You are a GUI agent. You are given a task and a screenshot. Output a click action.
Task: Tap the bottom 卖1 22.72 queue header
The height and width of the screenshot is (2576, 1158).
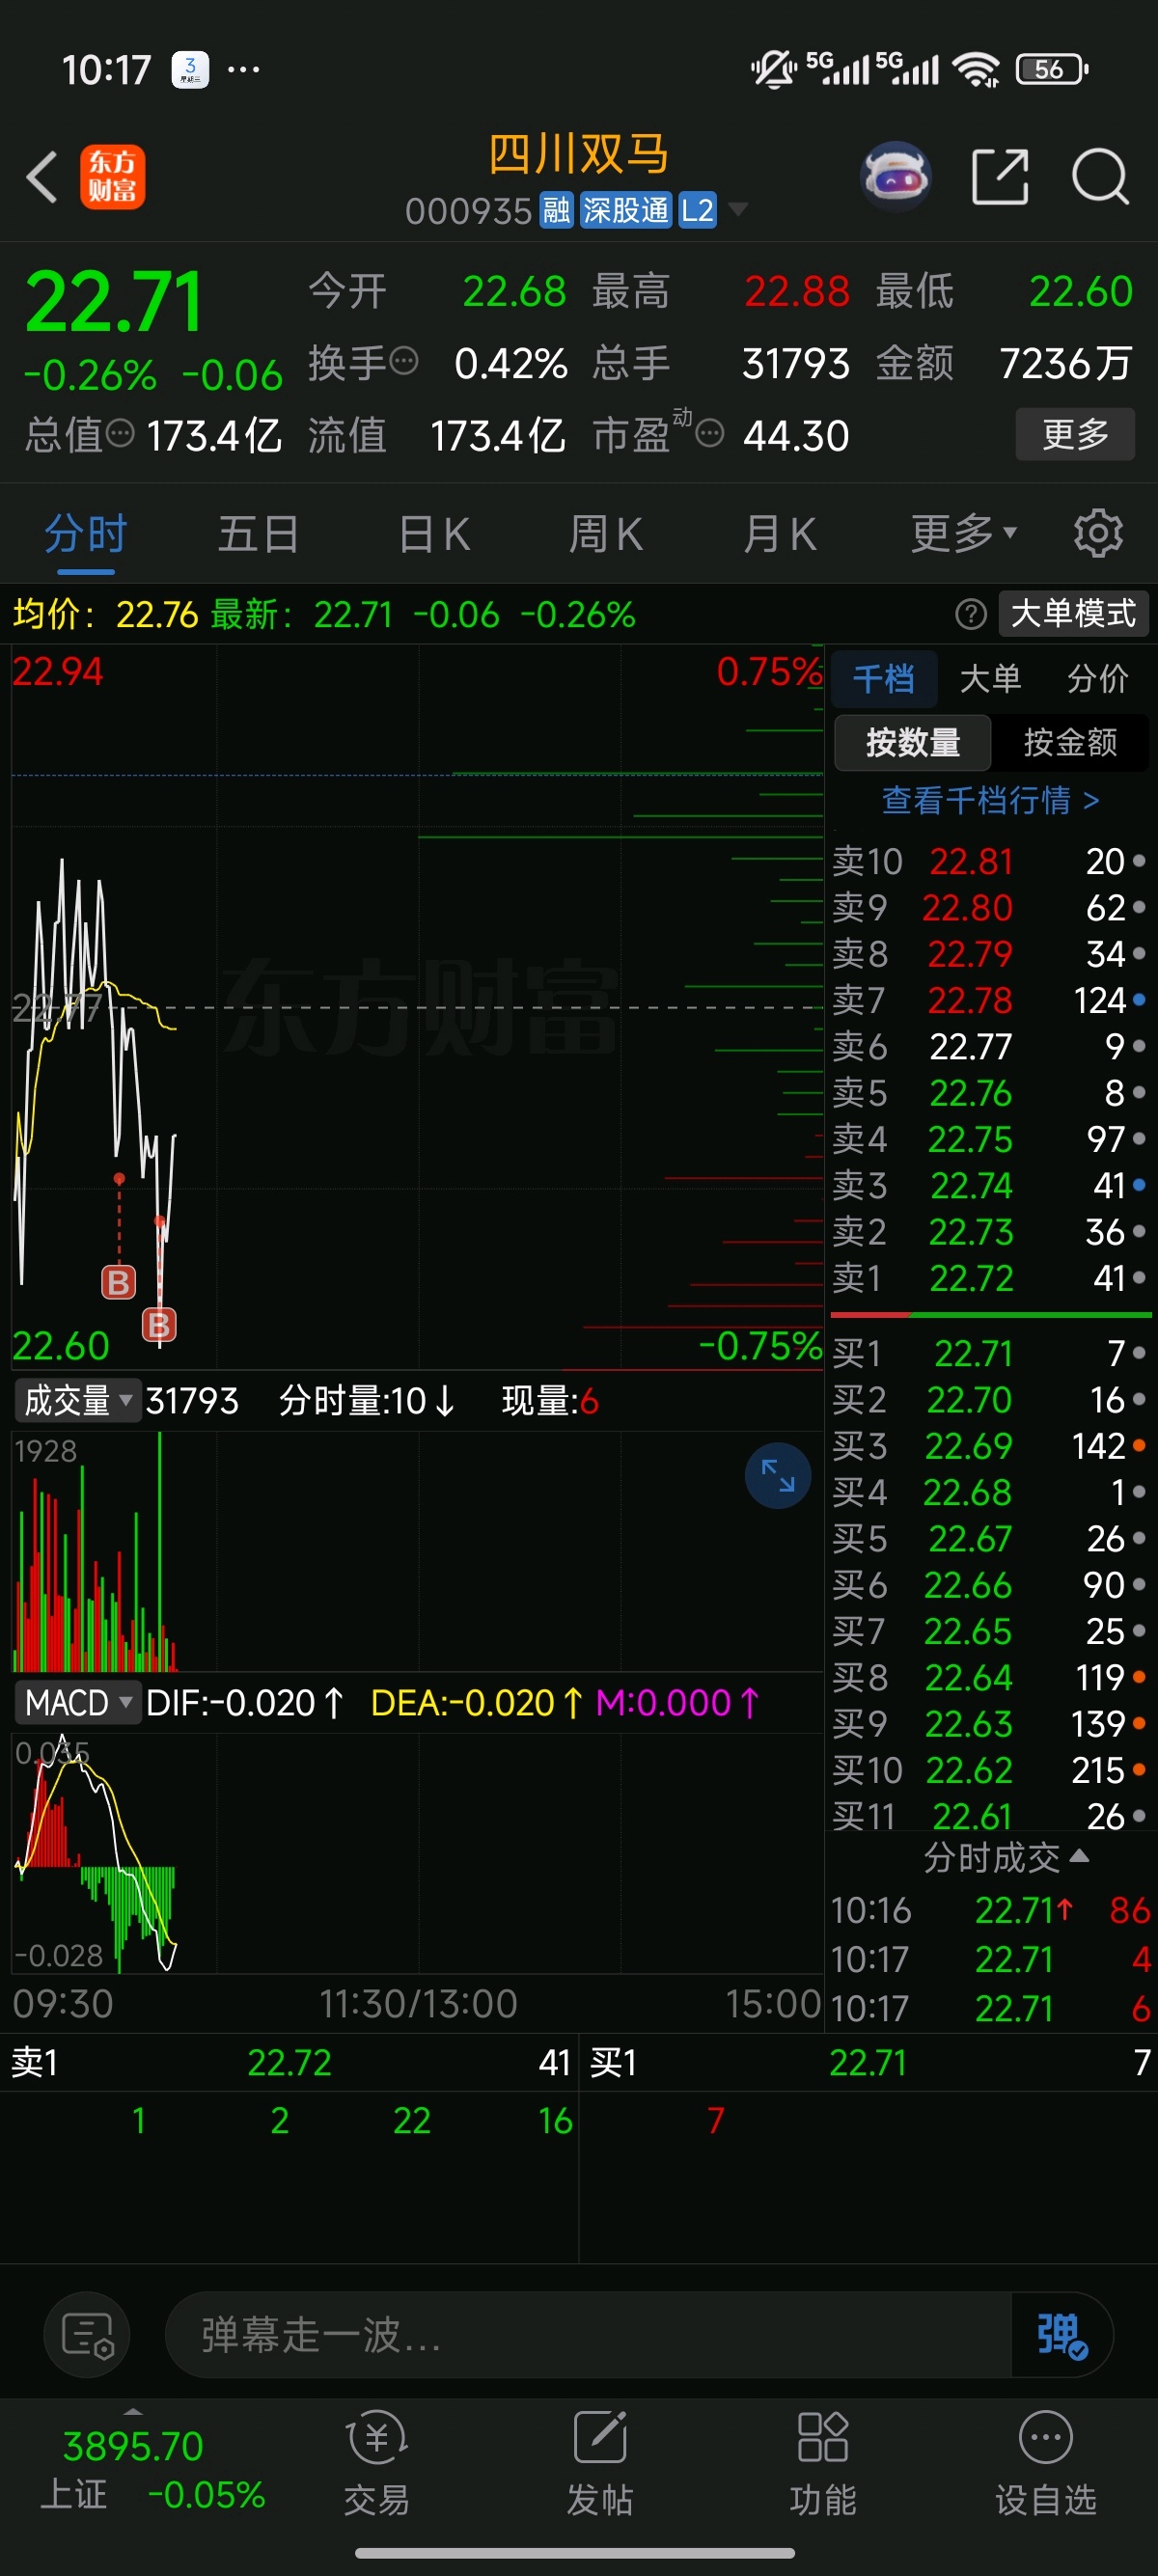[290, 2062]
